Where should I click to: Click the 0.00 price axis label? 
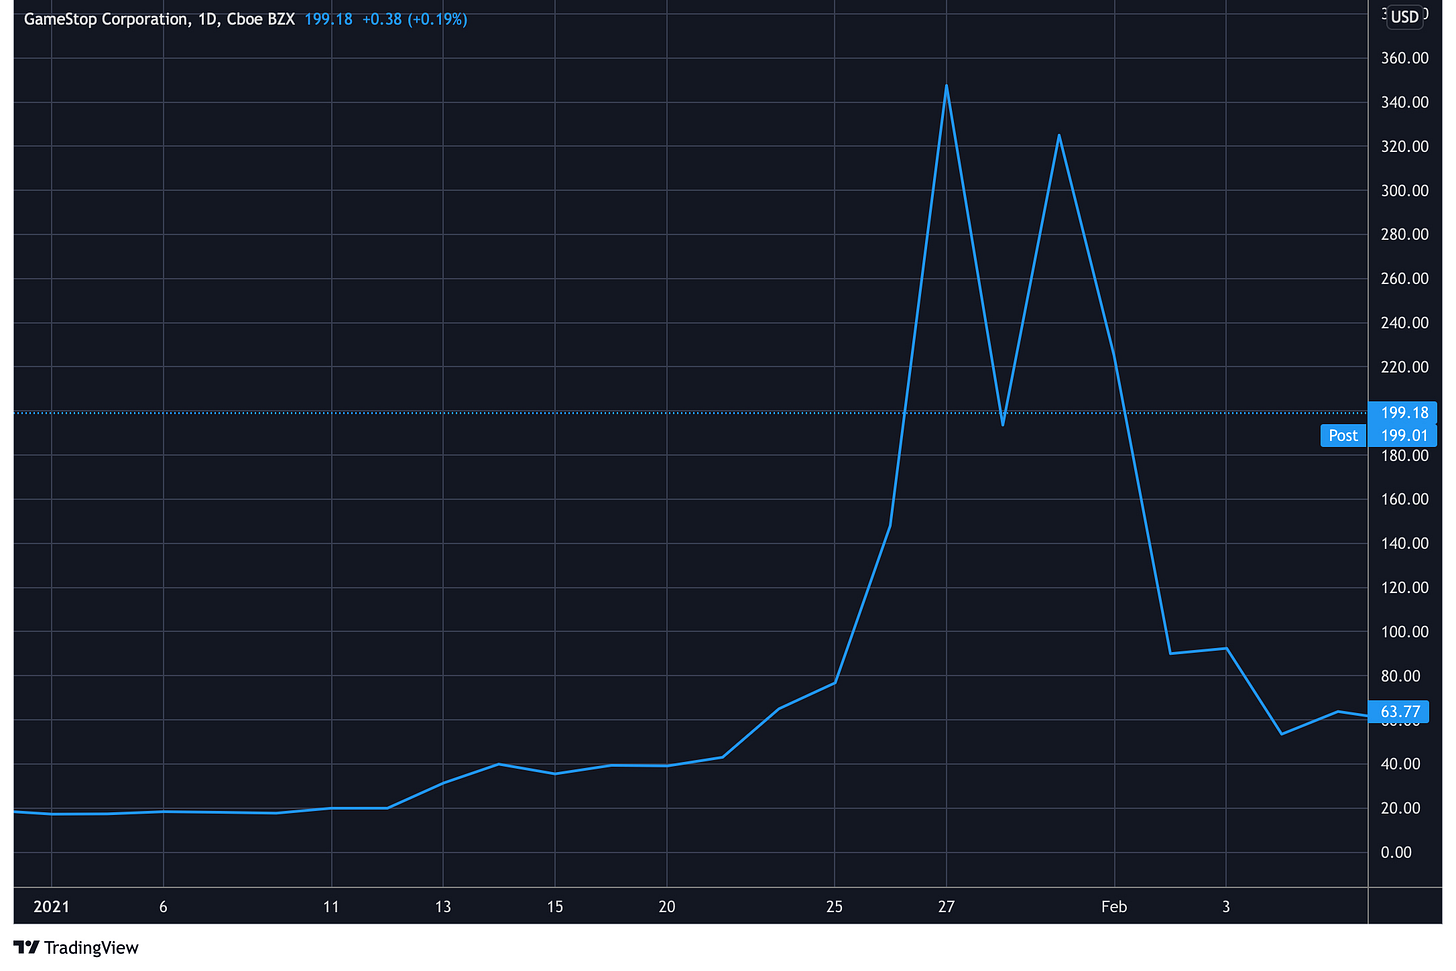tap(1396, 852)
